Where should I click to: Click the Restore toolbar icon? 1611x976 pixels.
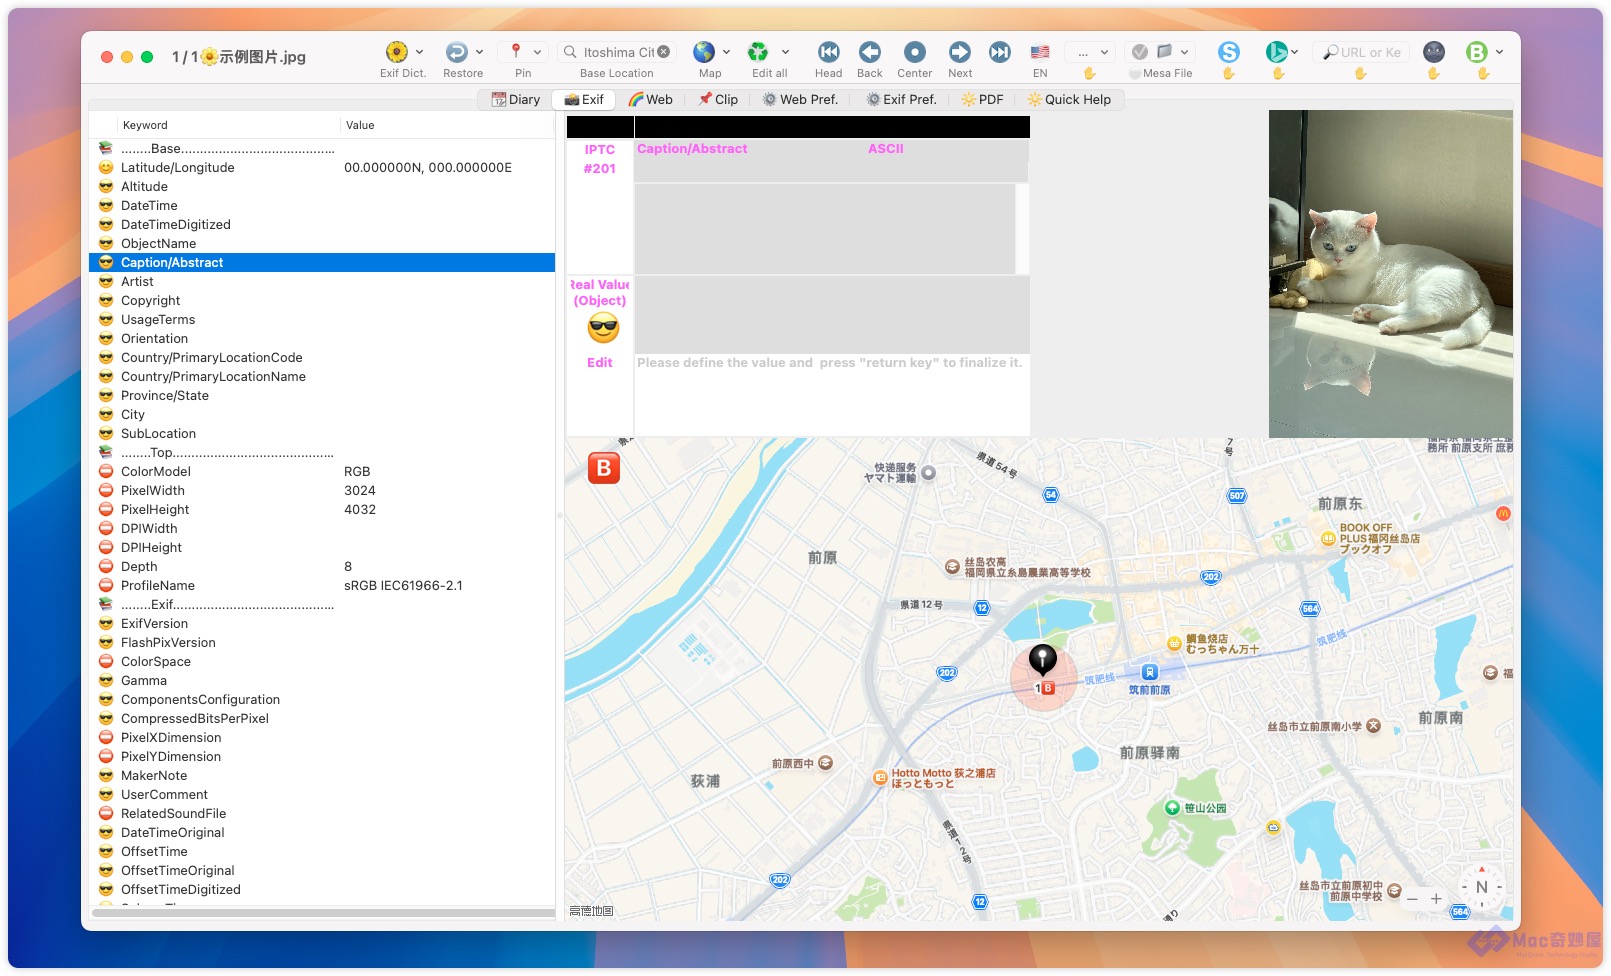click(456, 52)
